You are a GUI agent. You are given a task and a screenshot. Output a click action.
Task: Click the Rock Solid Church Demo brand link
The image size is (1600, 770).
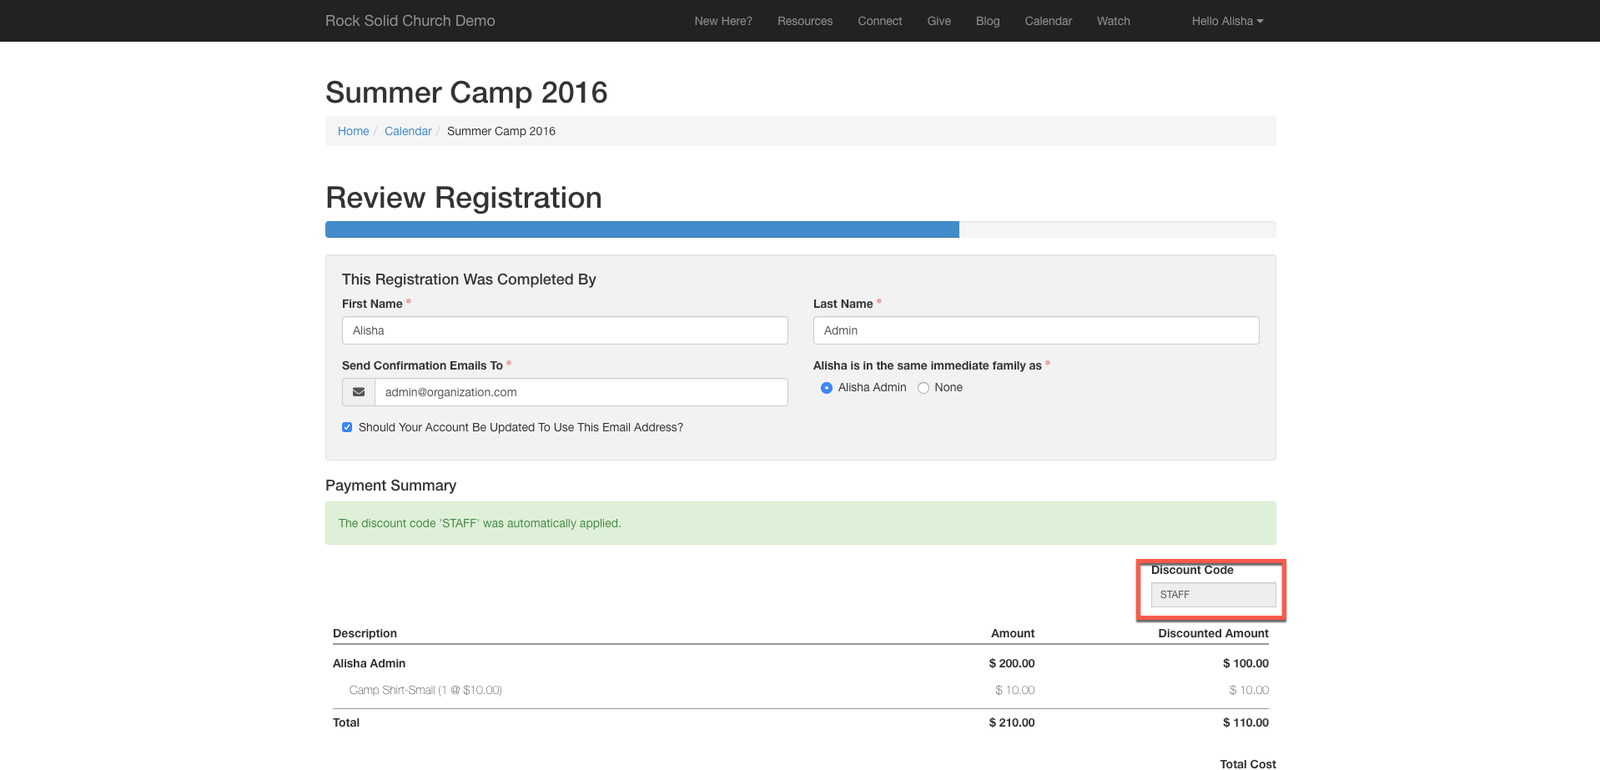410,21
